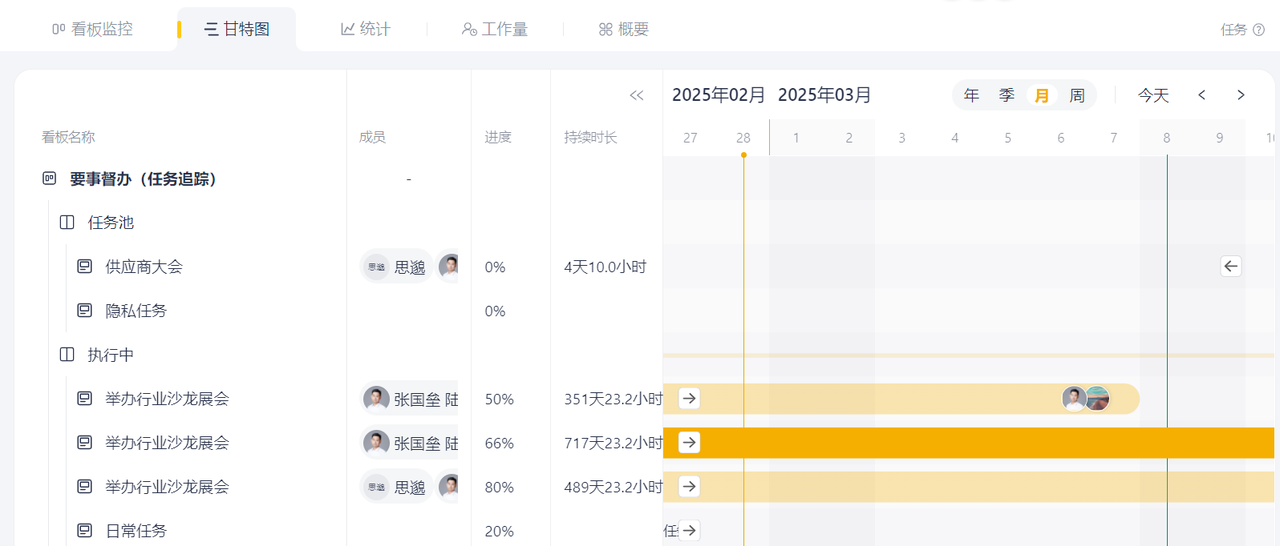The image size is (1280, 546).
Task: Jump to 今天 on the timeline
Action: 1153,95
